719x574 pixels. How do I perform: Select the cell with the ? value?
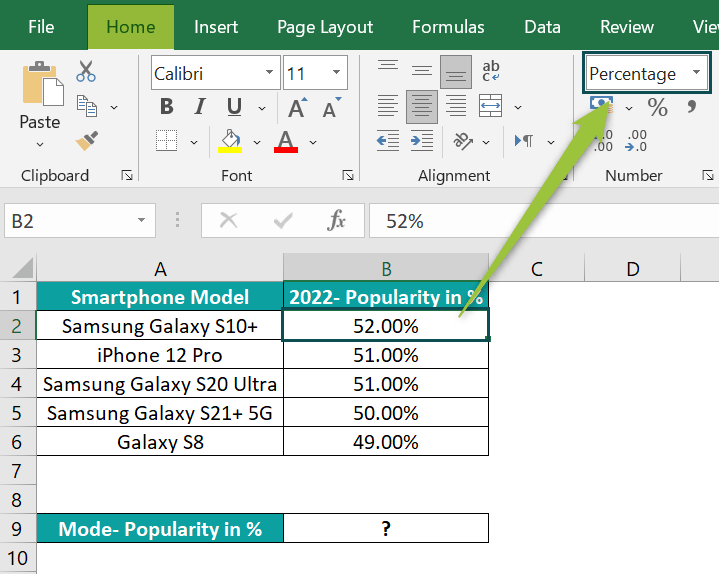[386, 528]
